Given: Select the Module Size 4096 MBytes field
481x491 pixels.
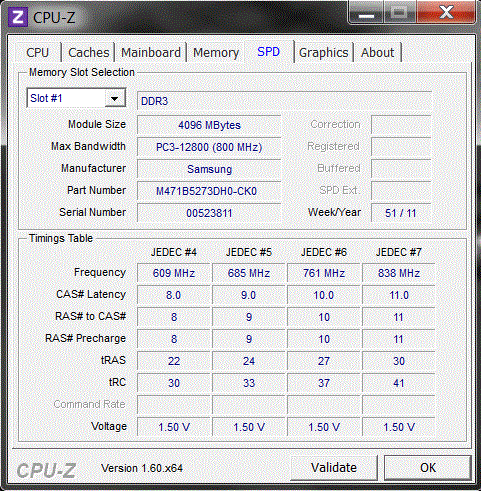Looking at the screenshot, I should pyautogui.click(x=209, y=125).
